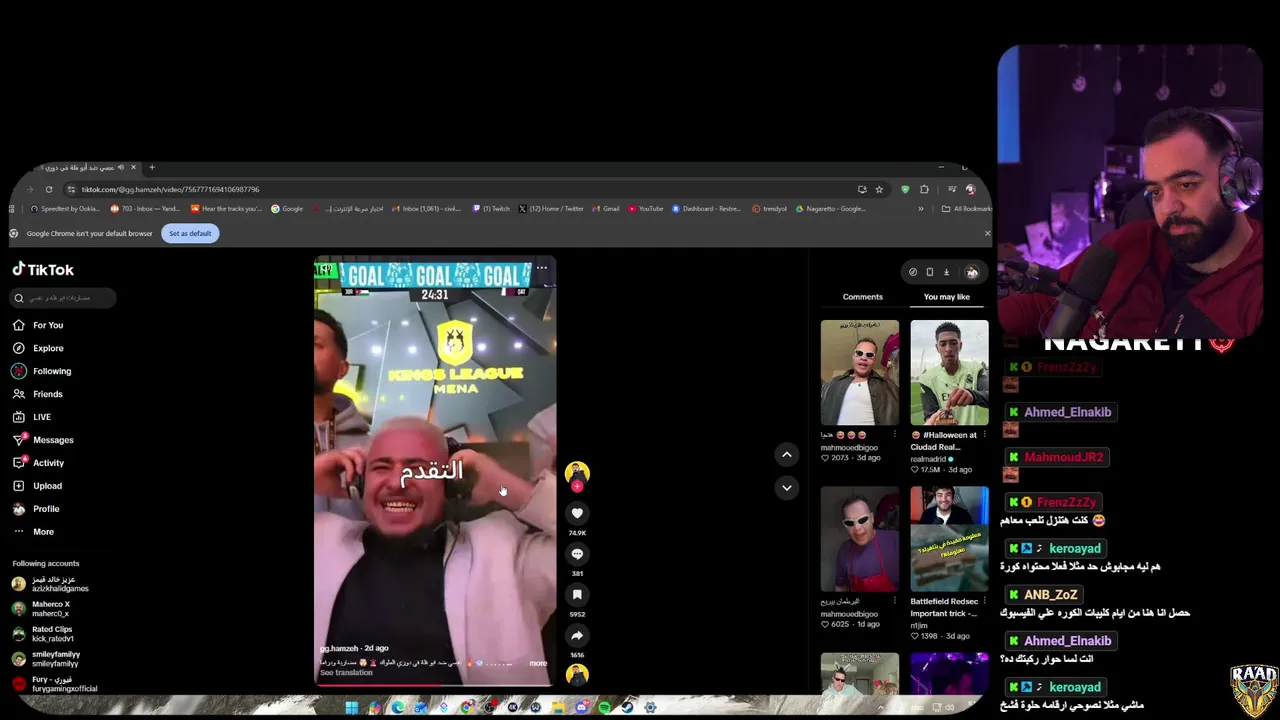
Task: Open the Friends section
Action: point(38,394)
